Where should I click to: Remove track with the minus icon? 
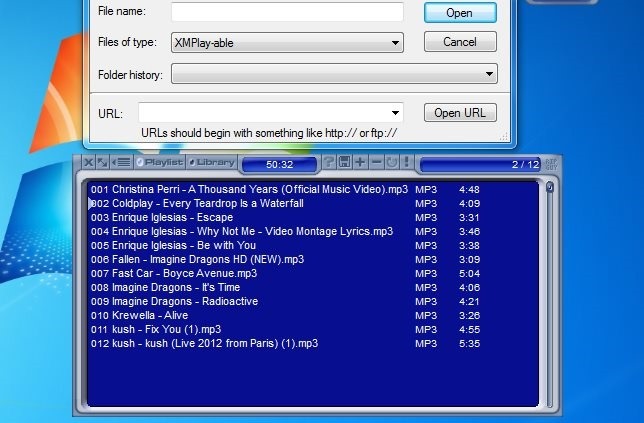[x=376, y=163]
